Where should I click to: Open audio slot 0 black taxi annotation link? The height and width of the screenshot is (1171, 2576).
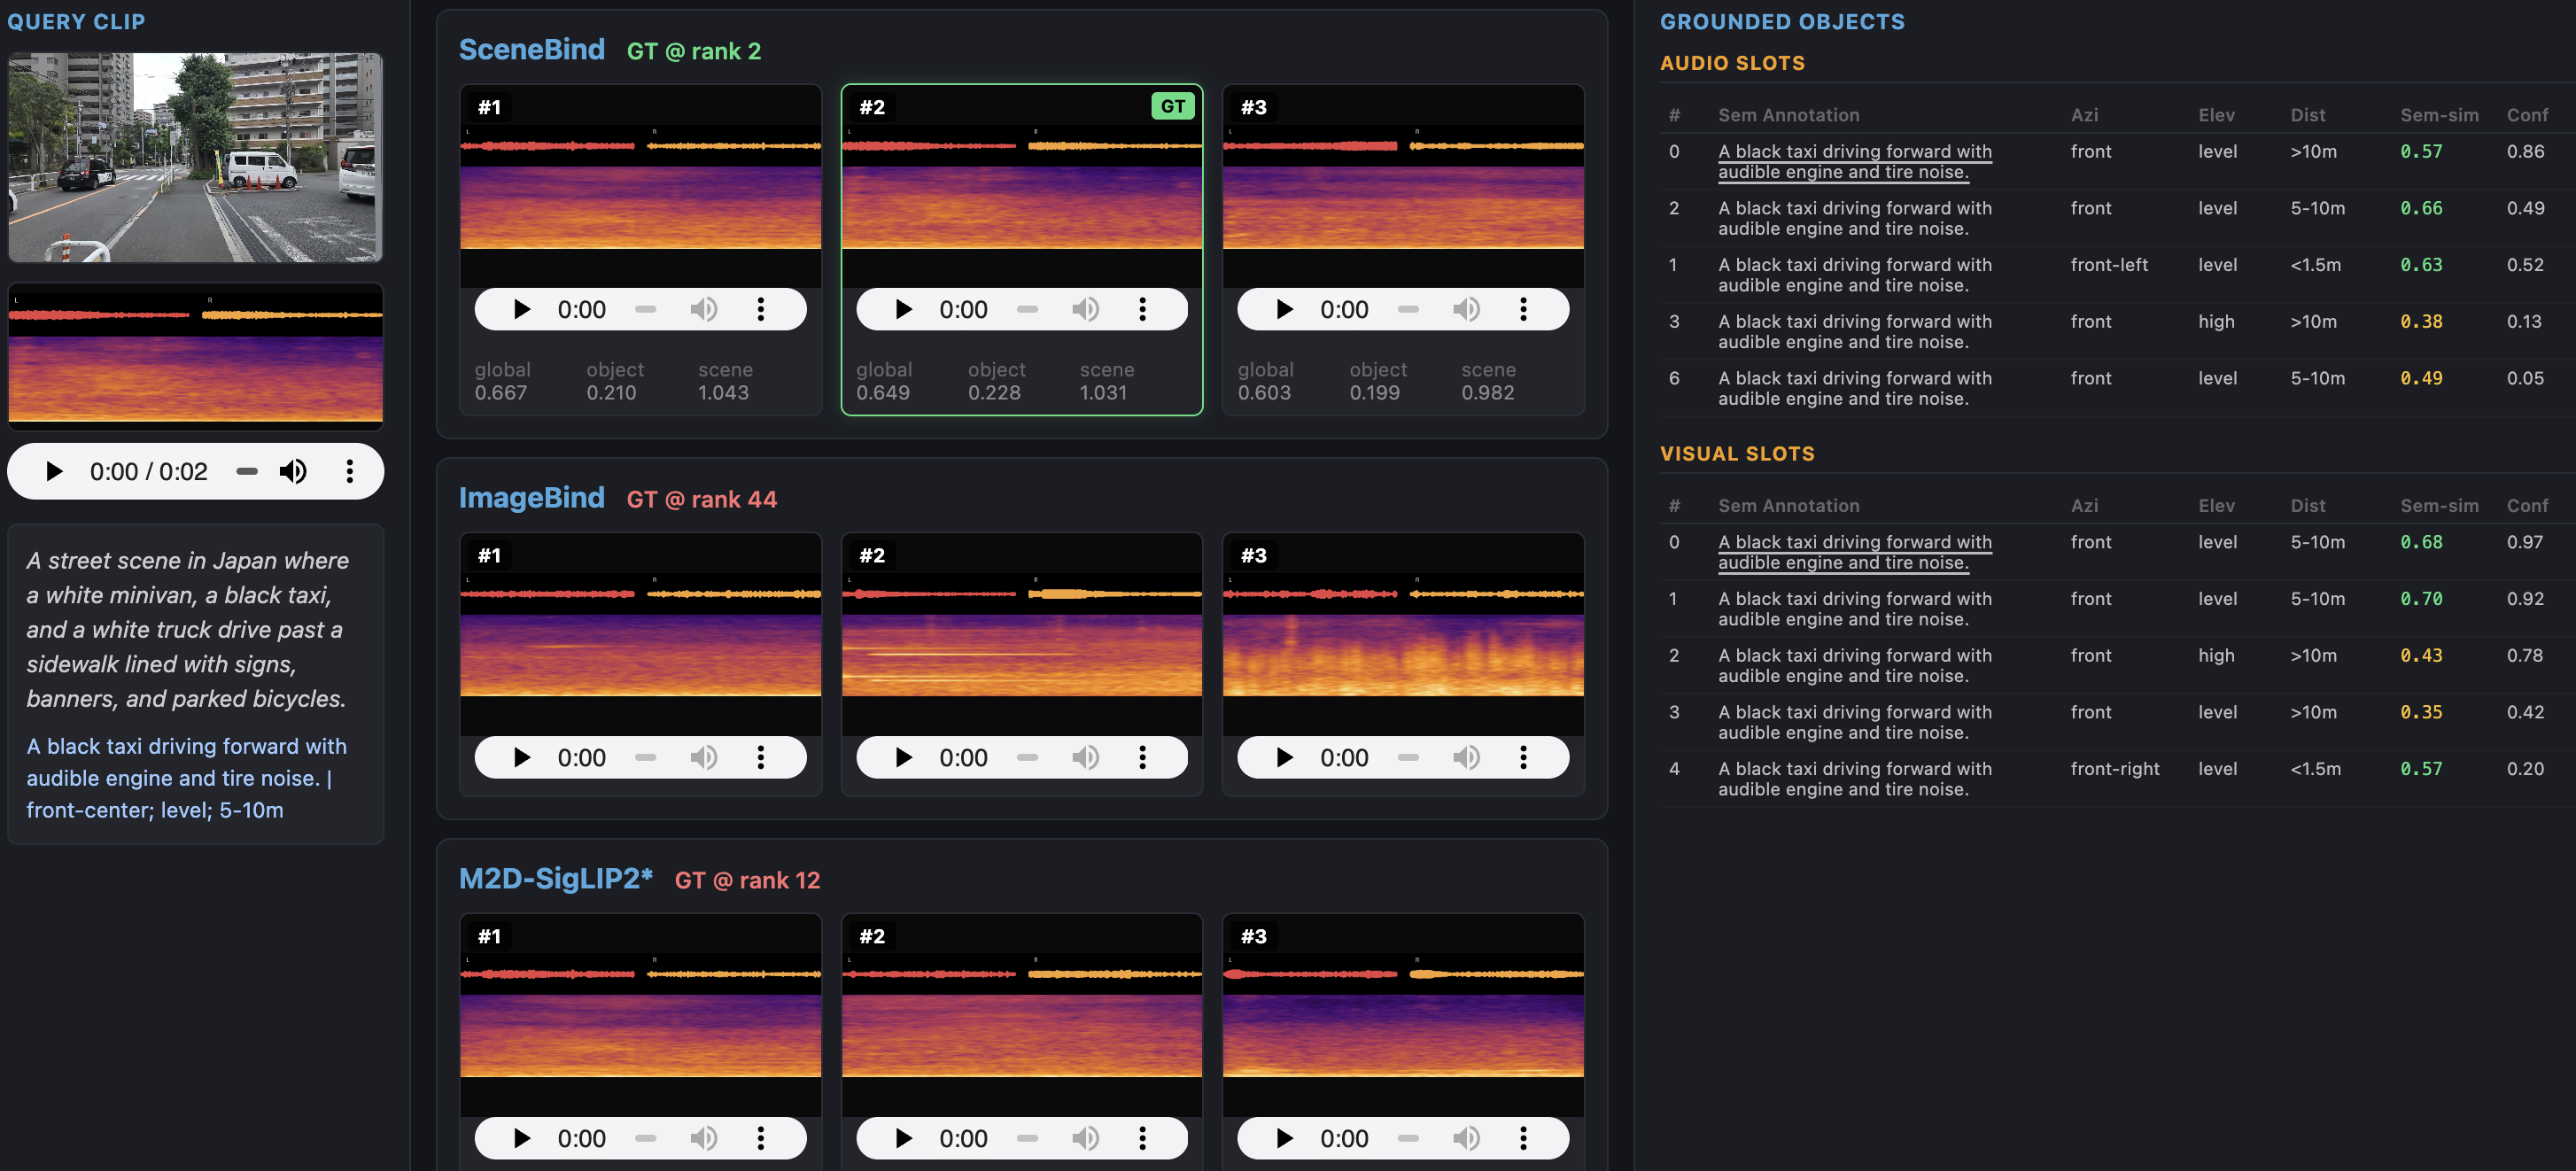(1854, 161)
